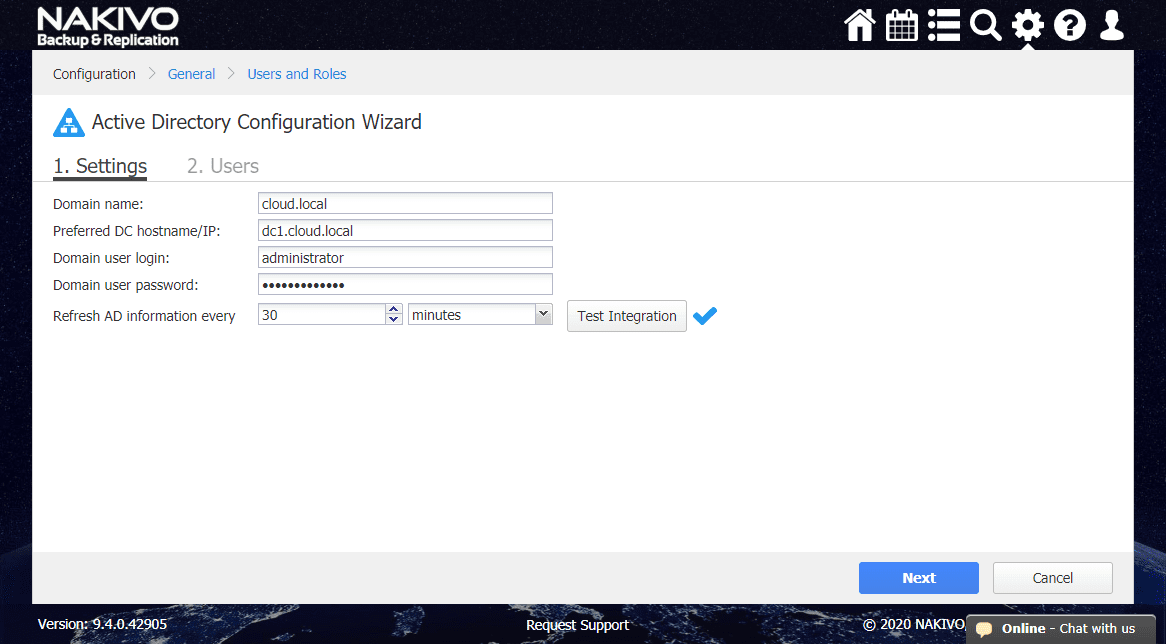
Task: Open the Calendar view icon
Action: click(x=901, y=25)
